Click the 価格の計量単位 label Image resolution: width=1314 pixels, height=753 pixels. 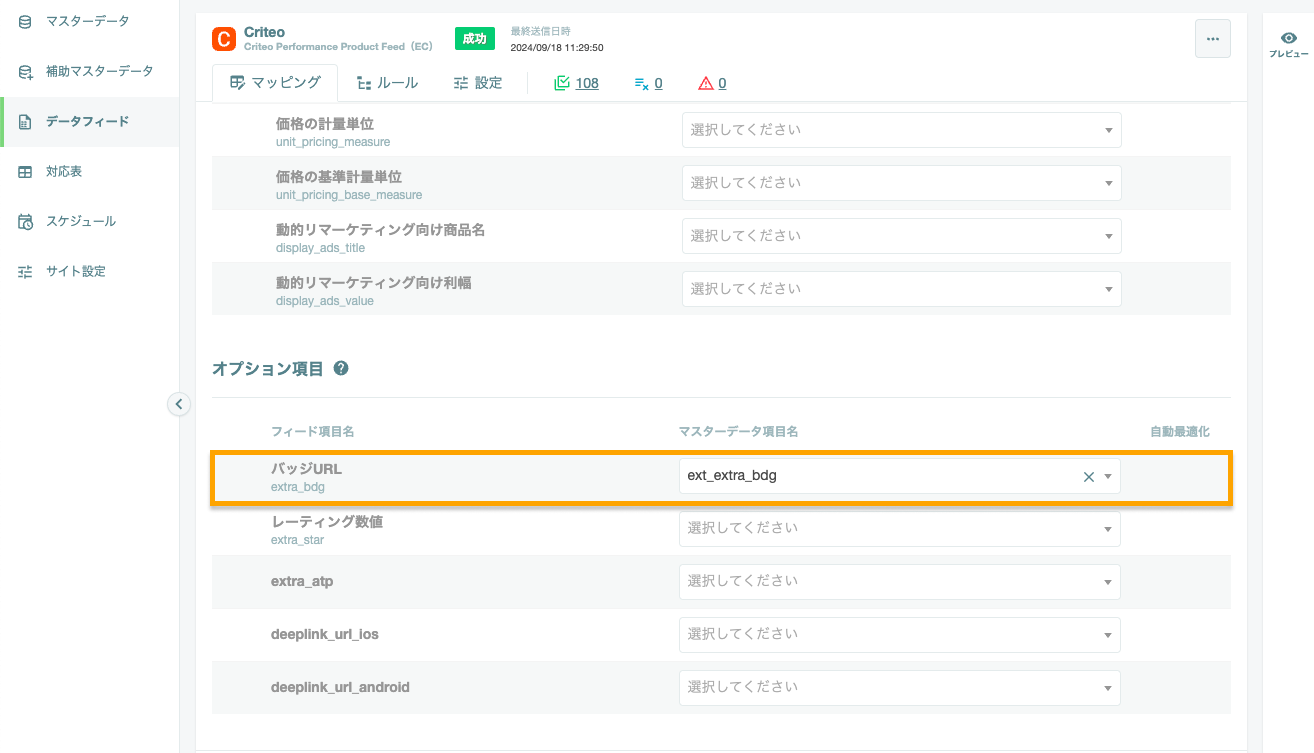325,123
